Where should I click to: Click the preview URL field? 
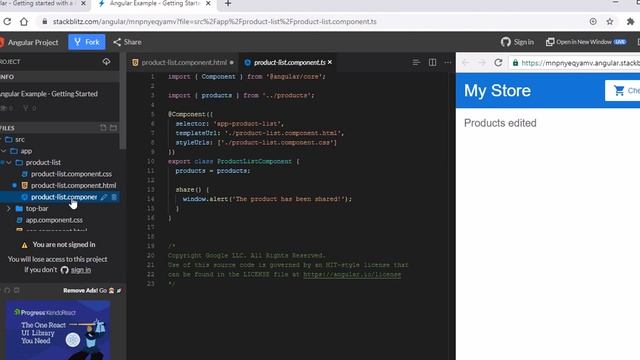576,63
